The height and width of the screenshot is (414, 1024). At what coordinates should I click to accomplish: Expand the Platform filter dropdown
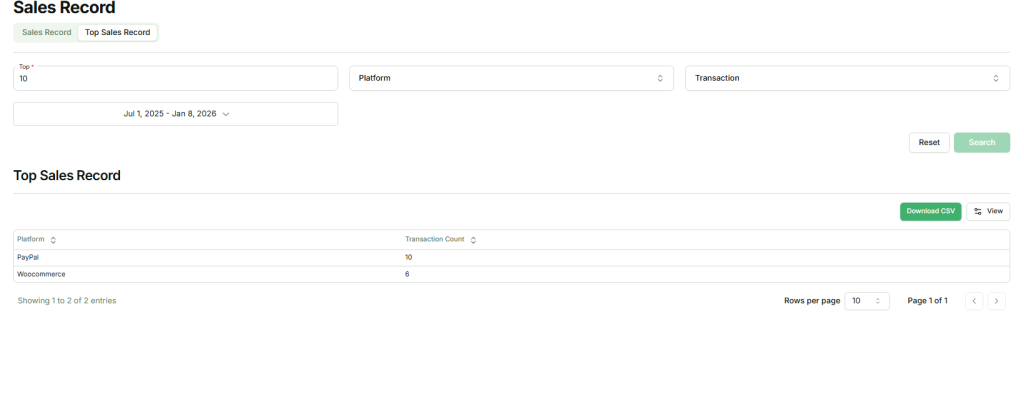510,78
